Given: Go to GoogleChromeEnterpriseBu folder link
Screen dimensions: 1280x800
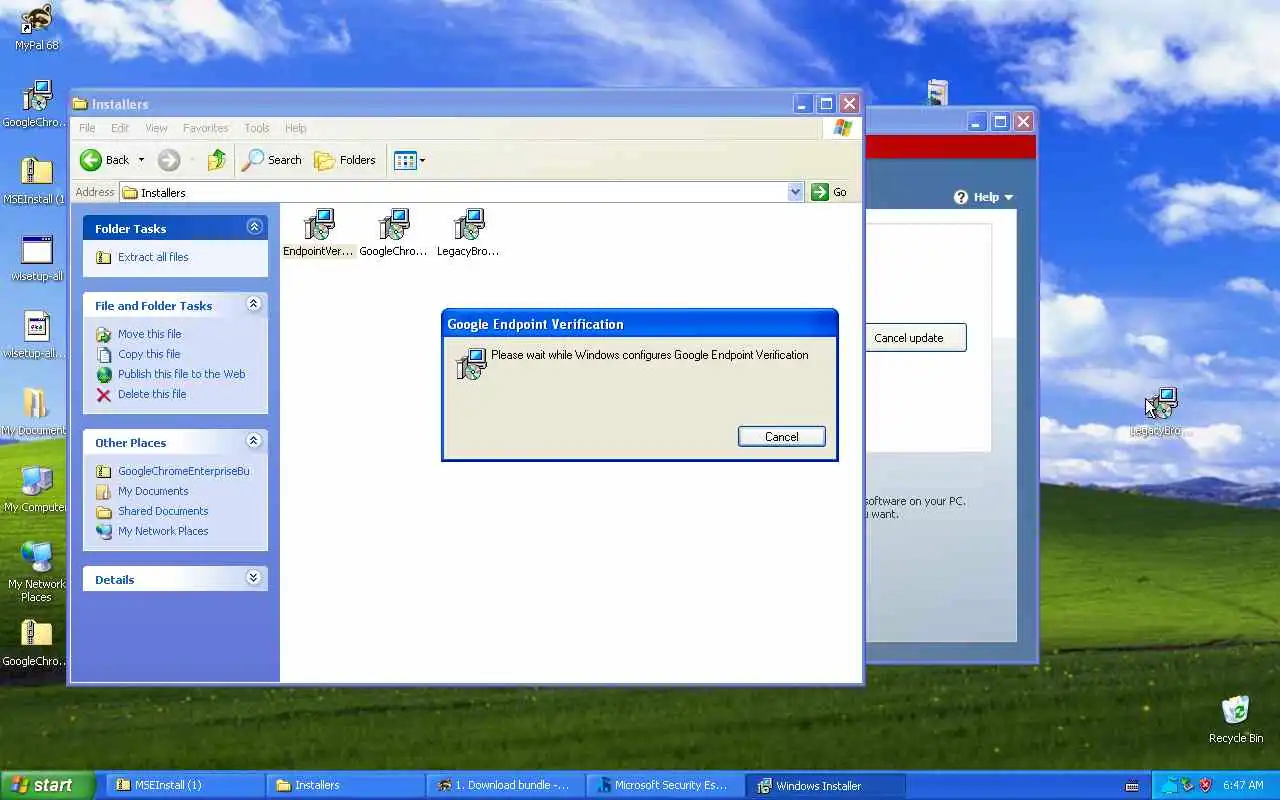Looking at the screenshot, I should [x=183, y=471].
